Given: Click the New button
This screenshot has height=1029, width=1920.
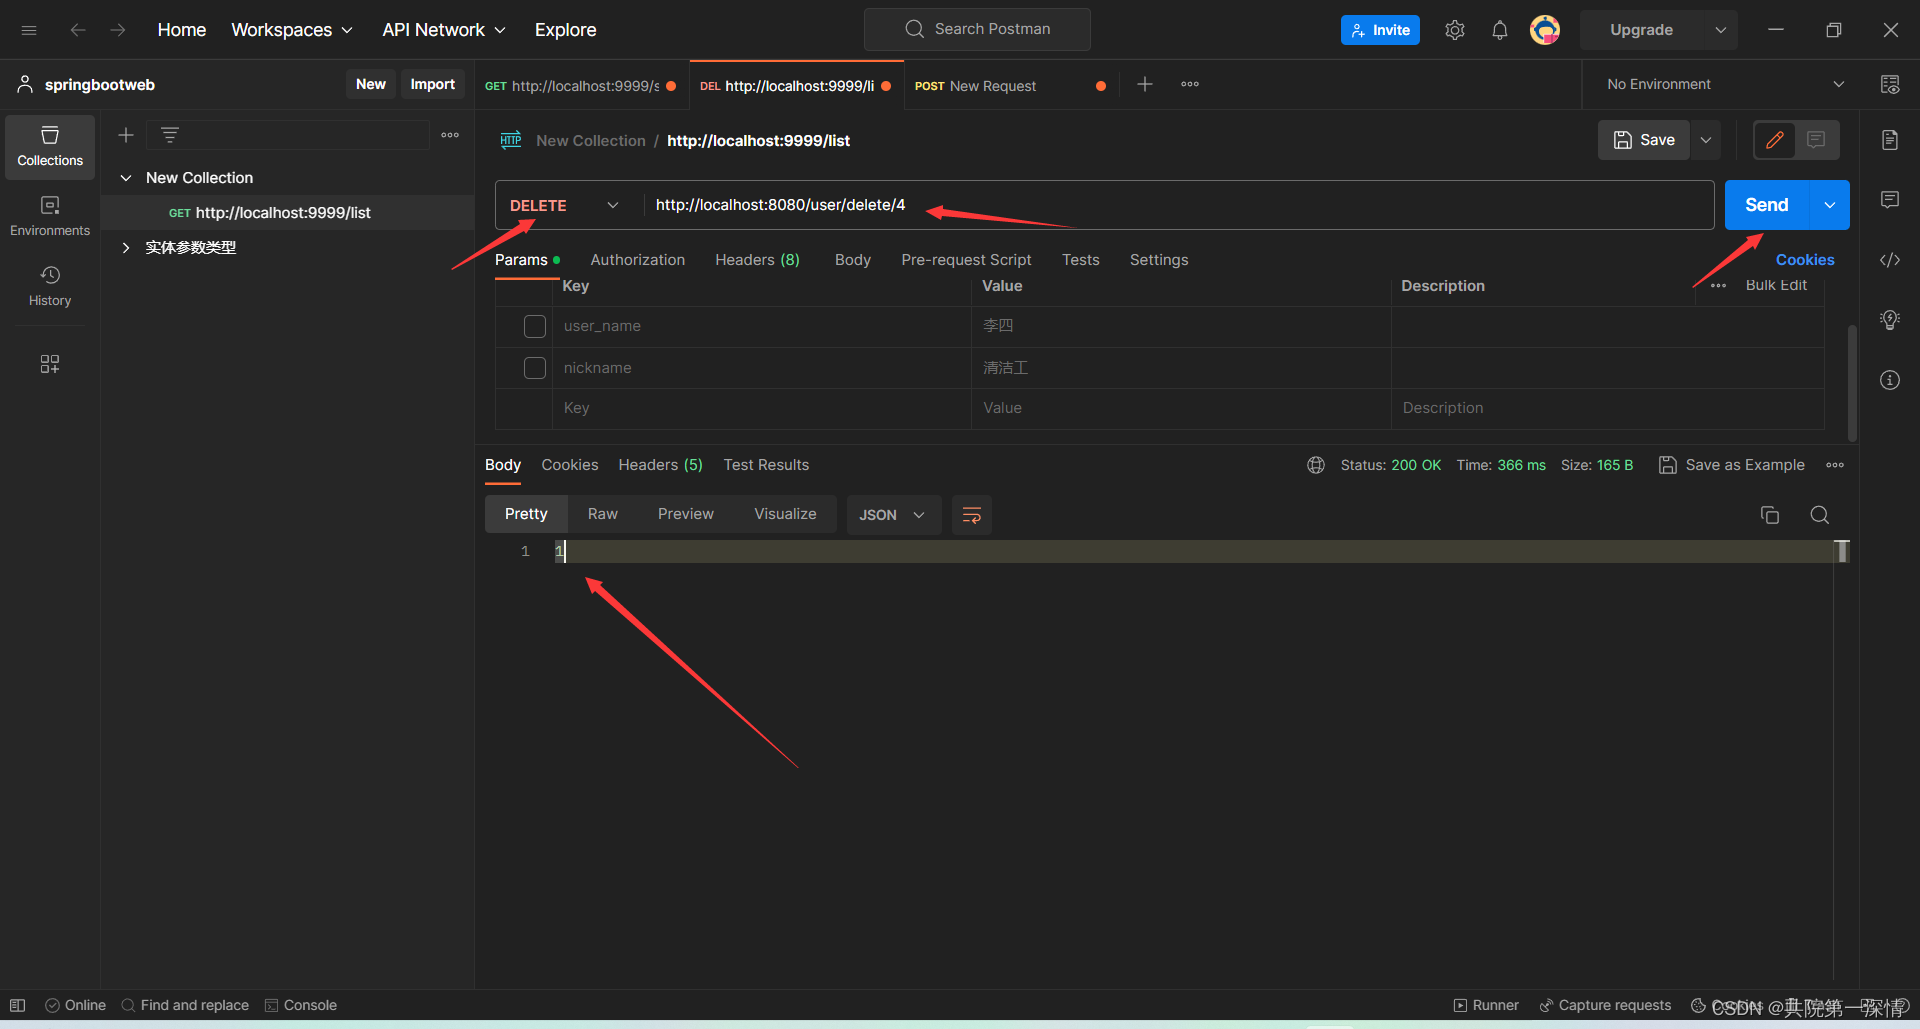Looking at the screenshot, I should [371, 85].
